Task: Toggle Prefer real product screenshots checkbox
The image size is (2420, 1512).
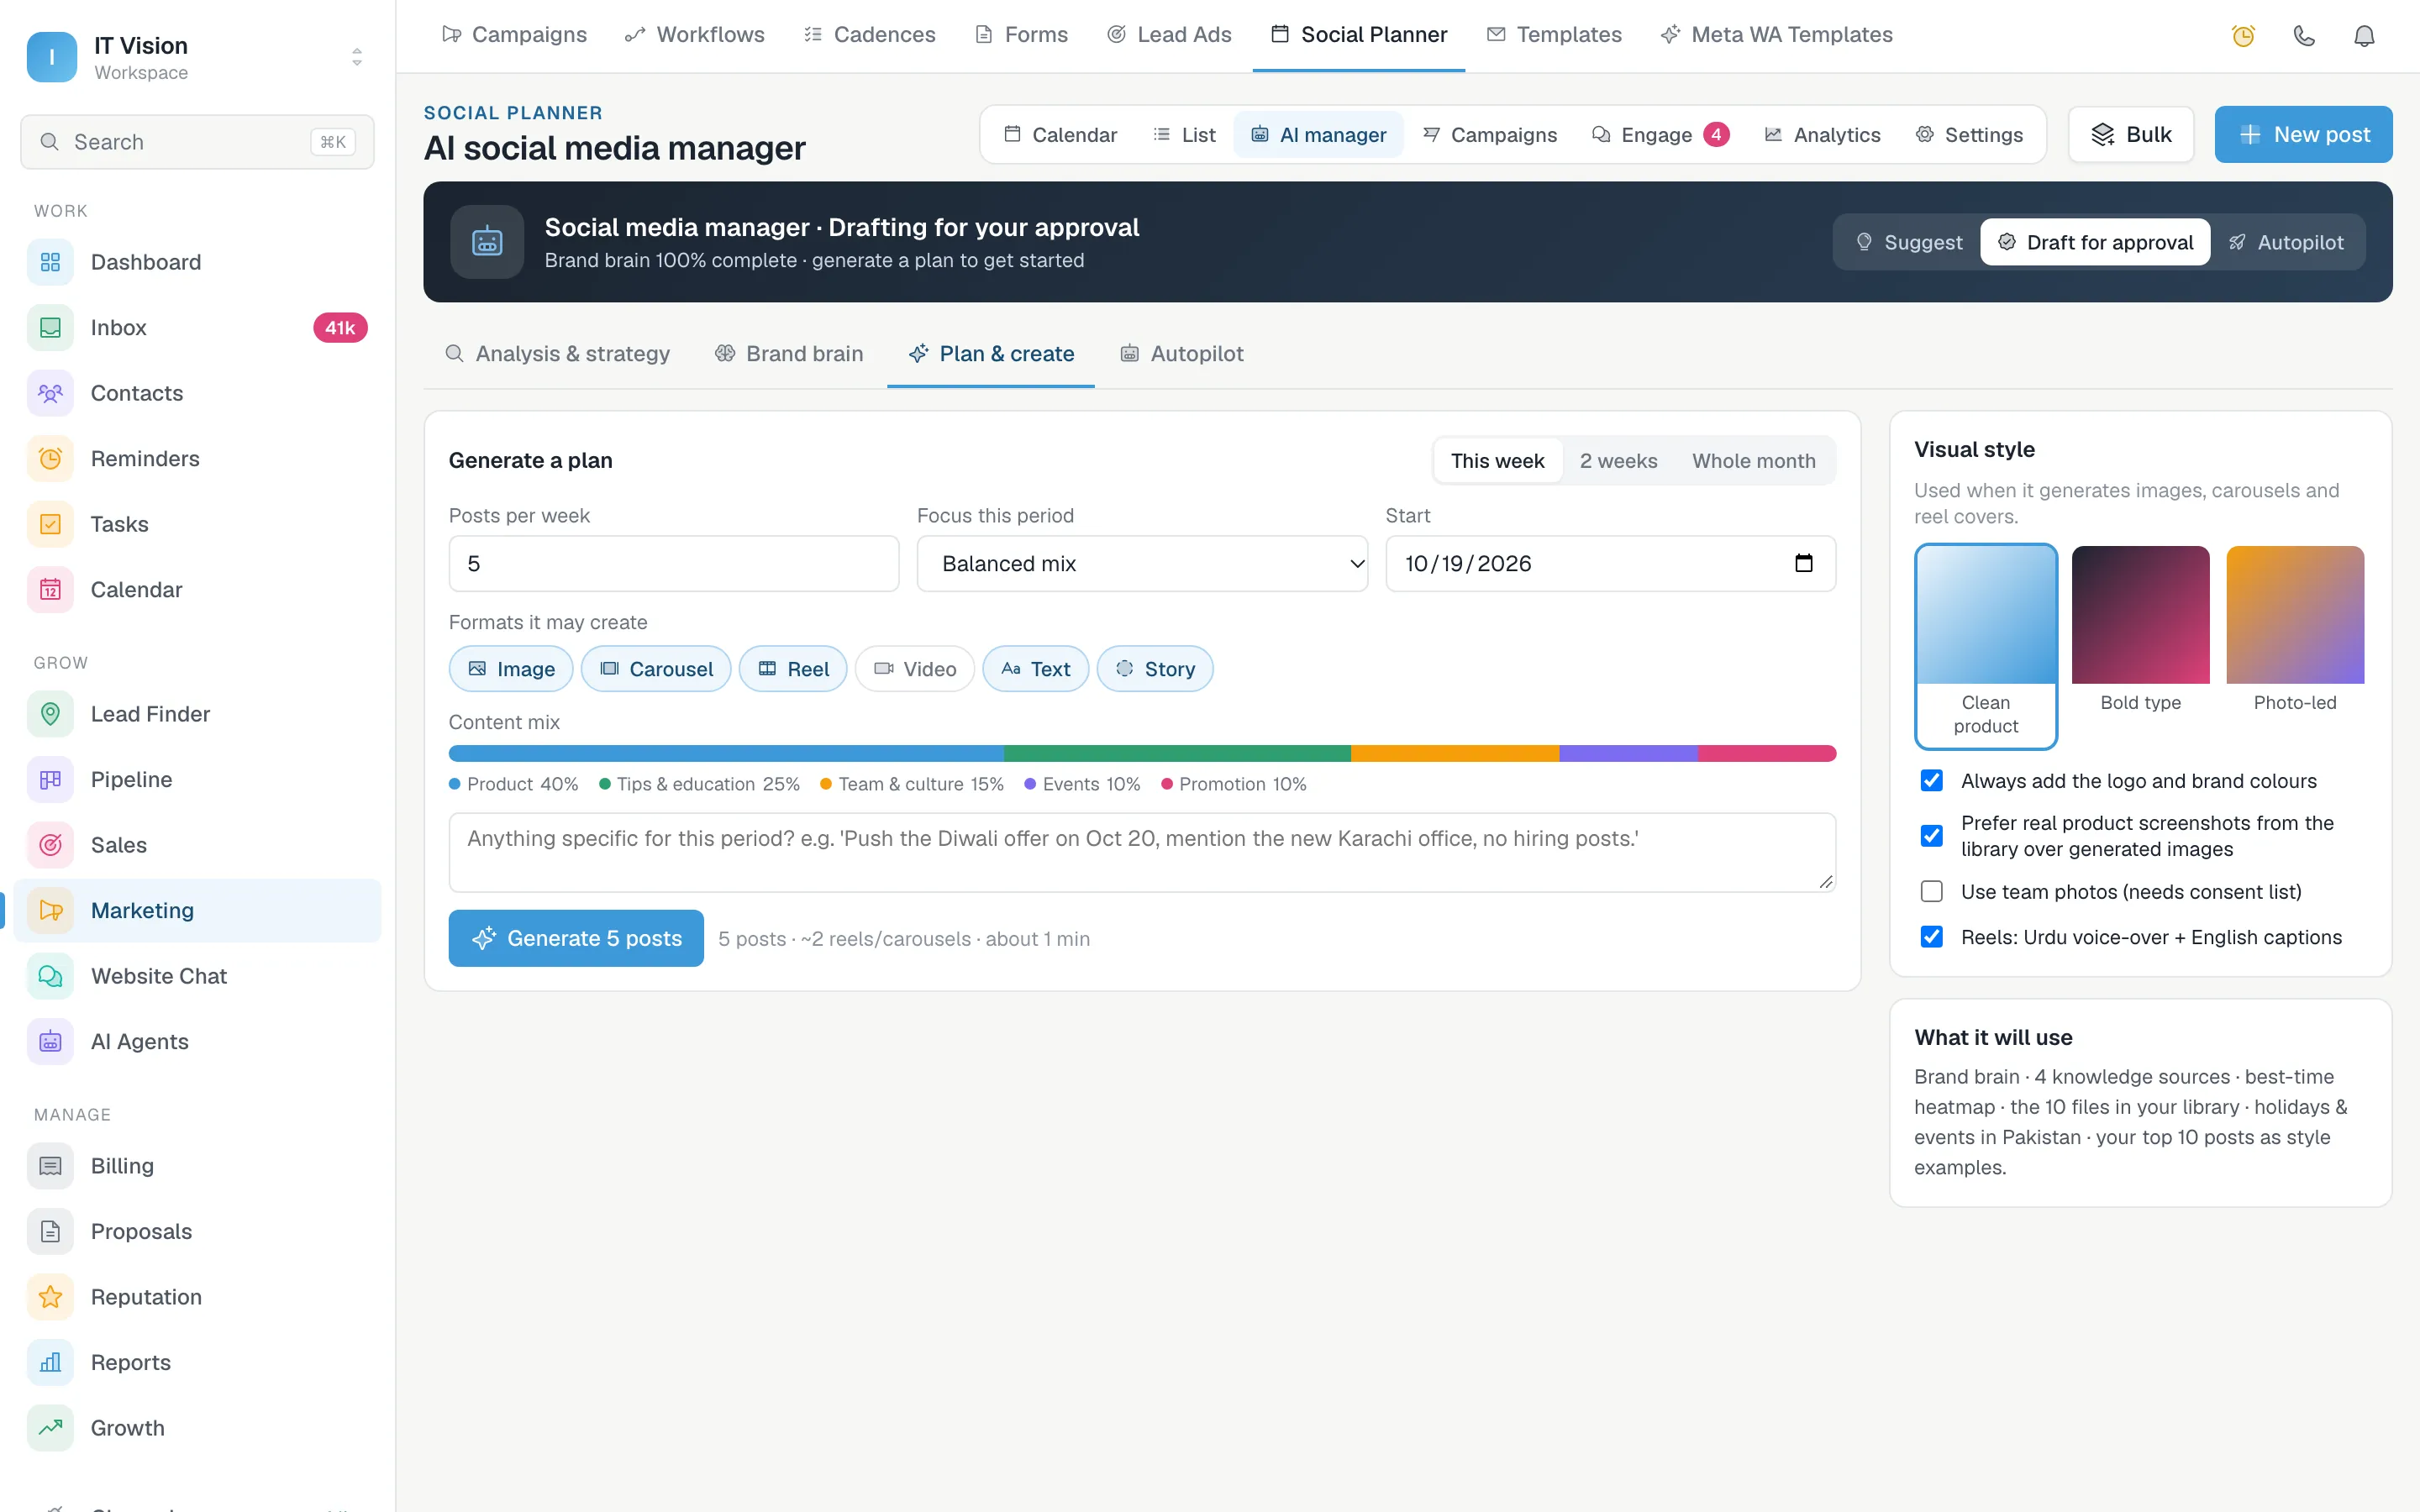Action: (1932, 836)
